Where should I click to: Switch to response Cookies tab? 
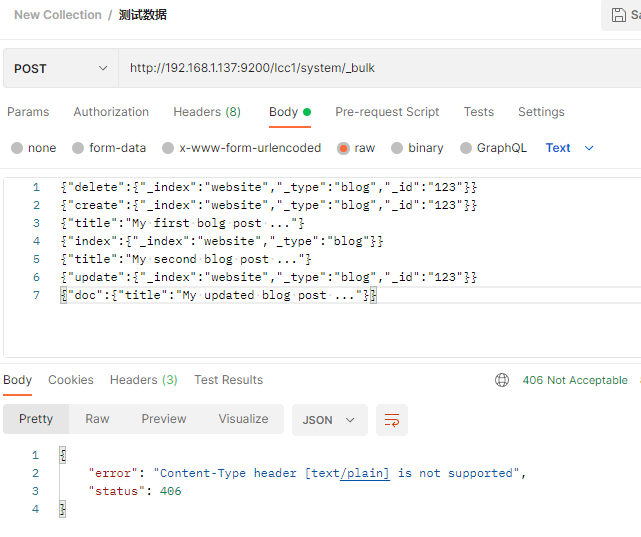coord(71,380)
